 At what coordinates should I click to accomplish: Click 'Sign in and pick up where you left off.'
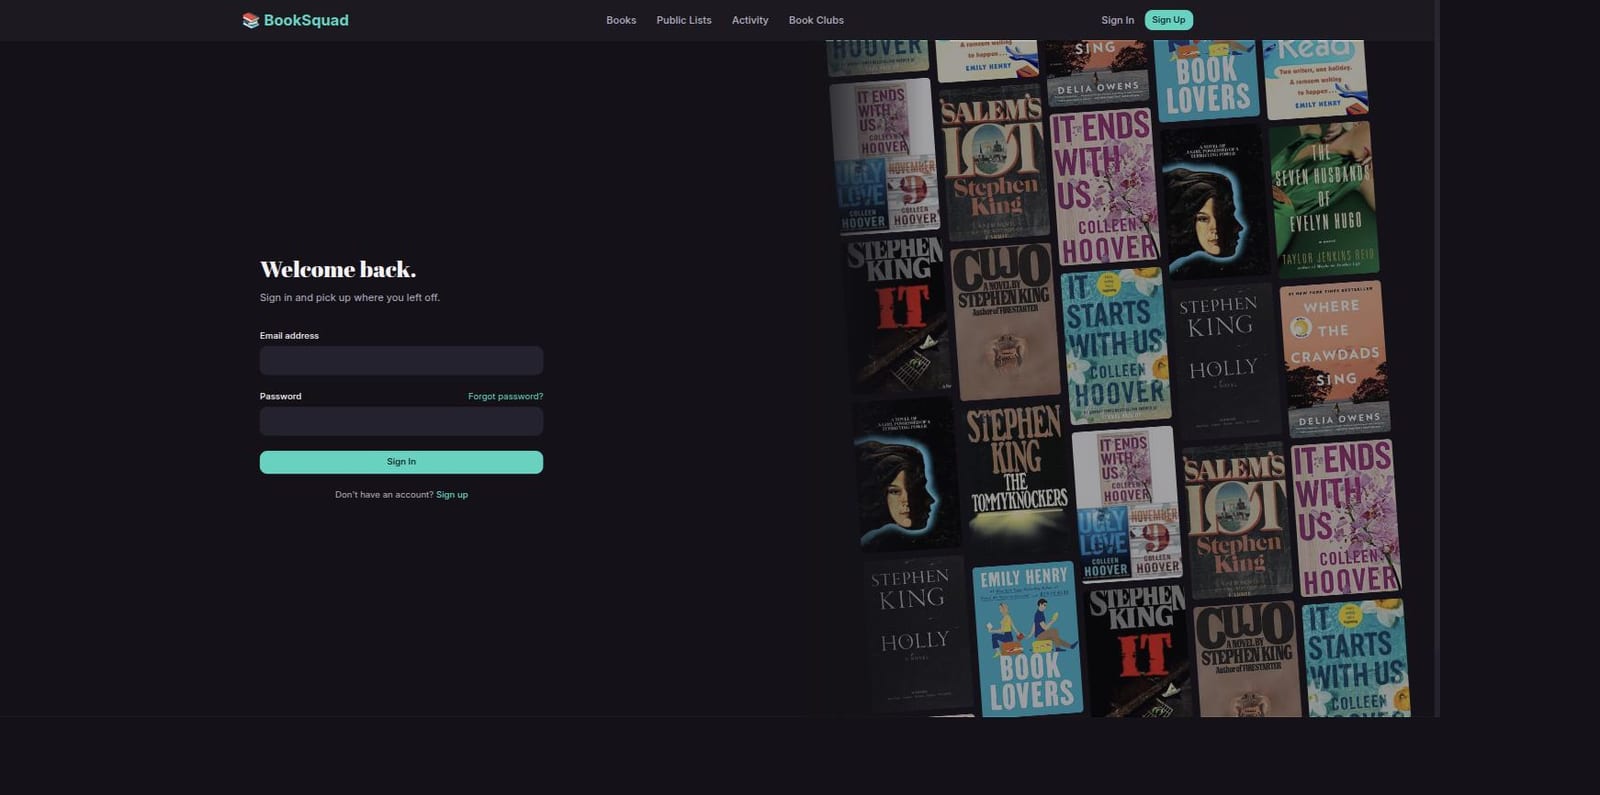pyautogui.click(x=350, y=298)
